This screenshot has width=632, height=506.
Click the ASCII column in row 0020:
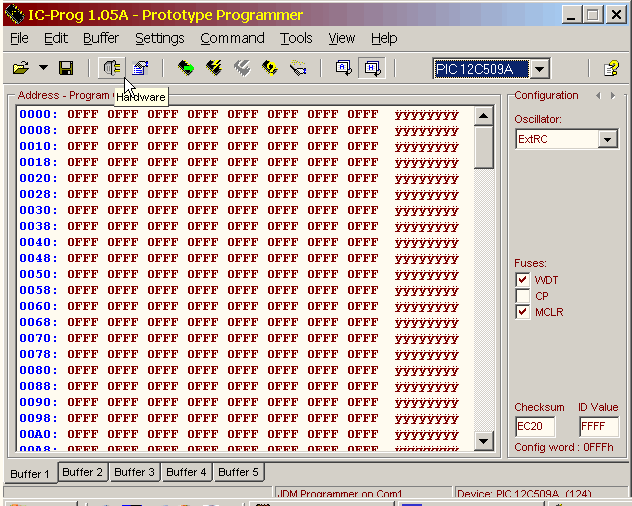click(x=427, y=178)
